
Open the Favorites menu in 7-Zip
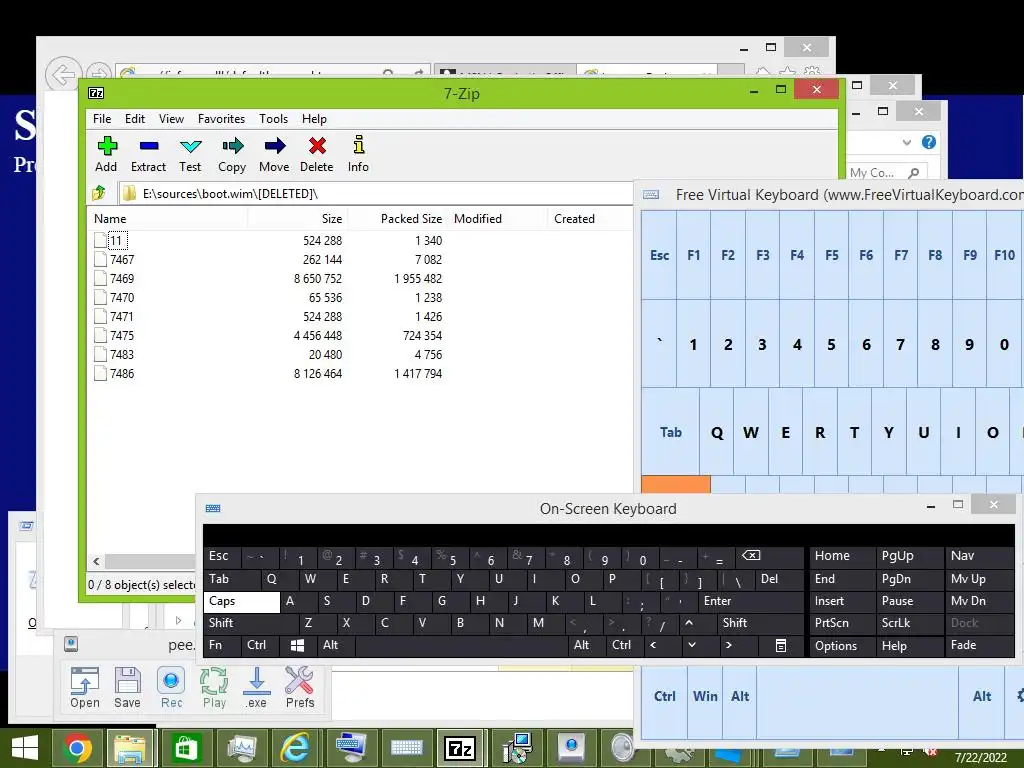tap(221, 119)
